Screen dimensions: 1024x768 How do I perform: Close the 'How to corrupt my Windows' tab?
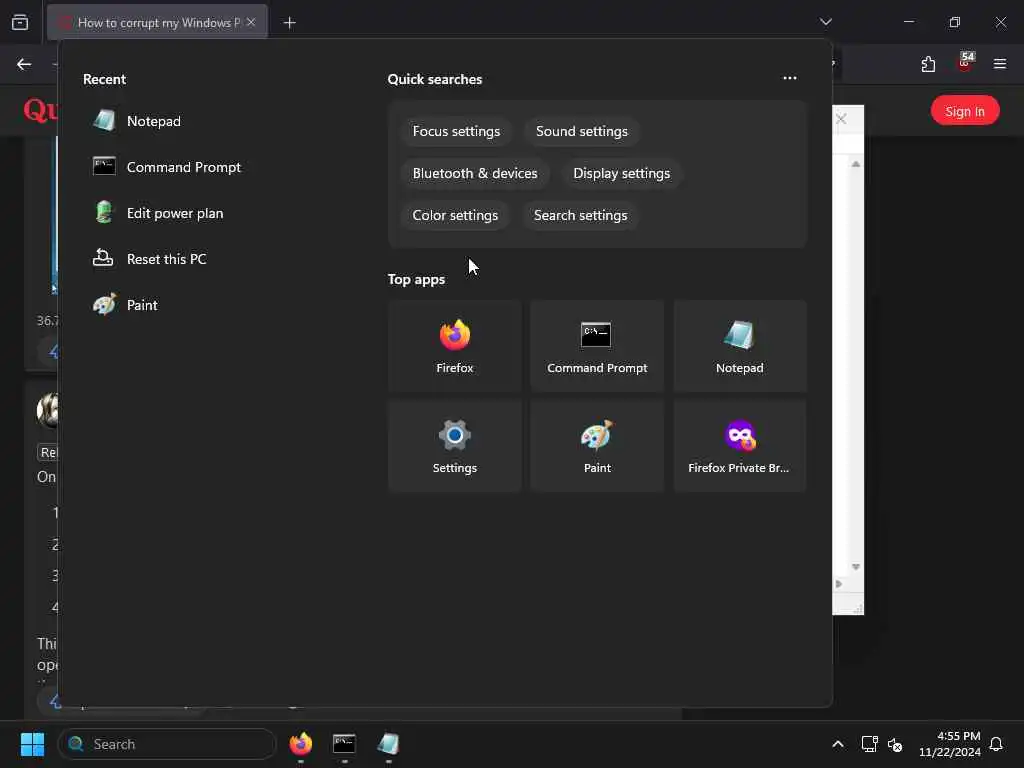point(251,22)
